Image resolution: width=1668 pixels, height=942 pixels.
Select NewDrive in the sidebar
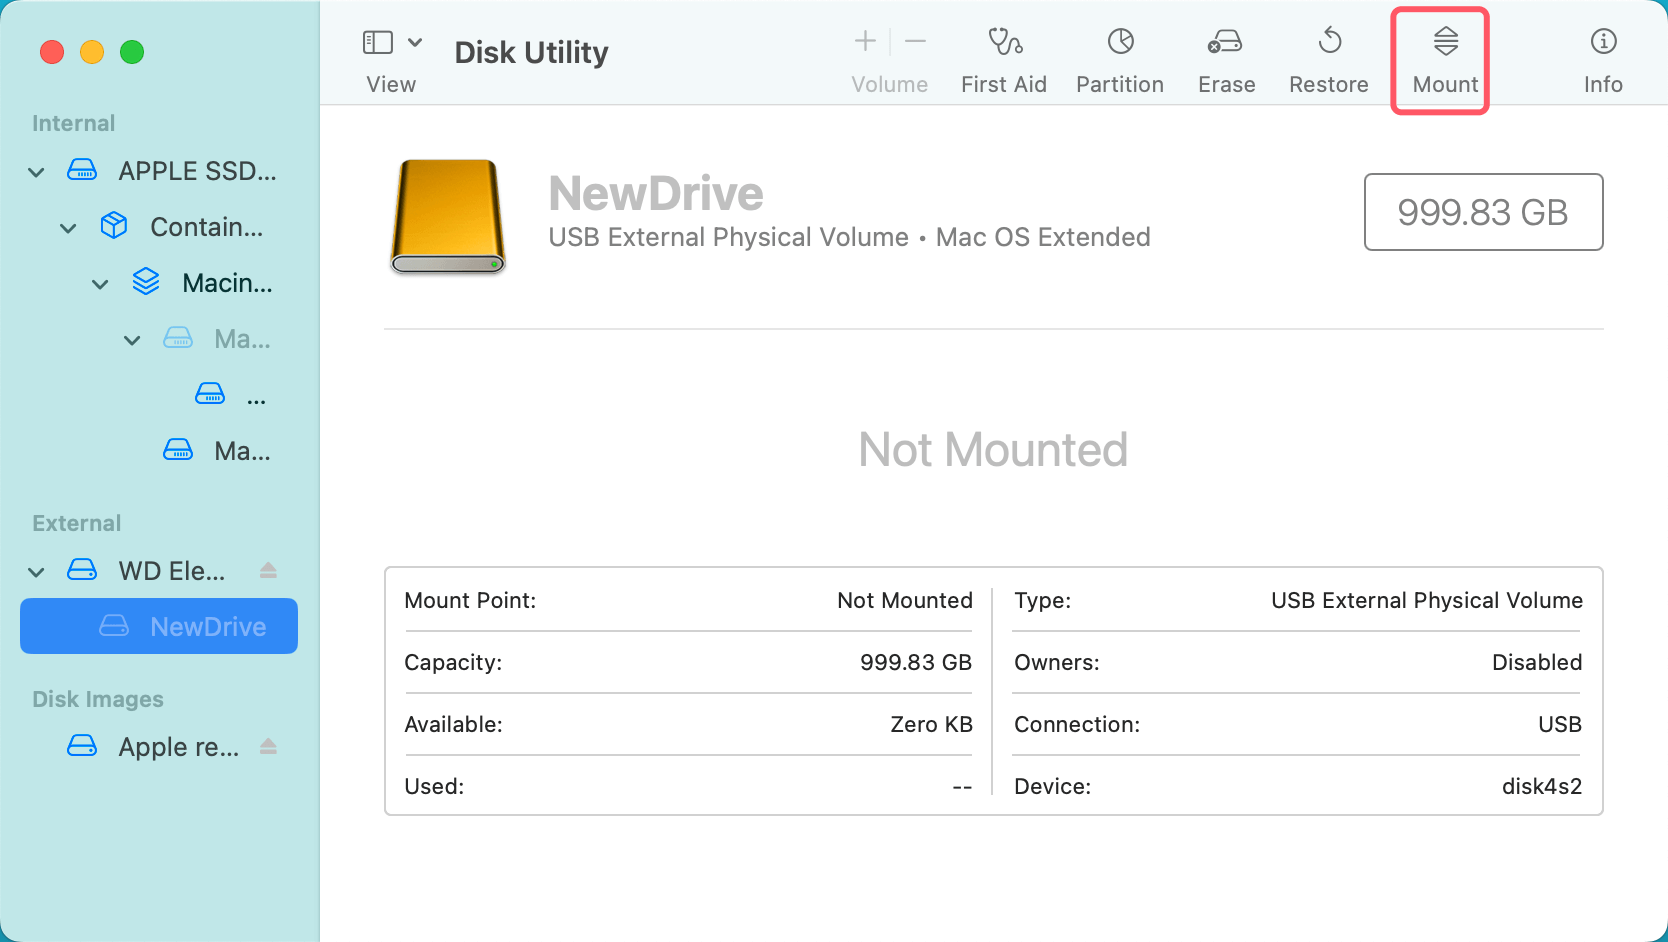(x=207, y=626)
